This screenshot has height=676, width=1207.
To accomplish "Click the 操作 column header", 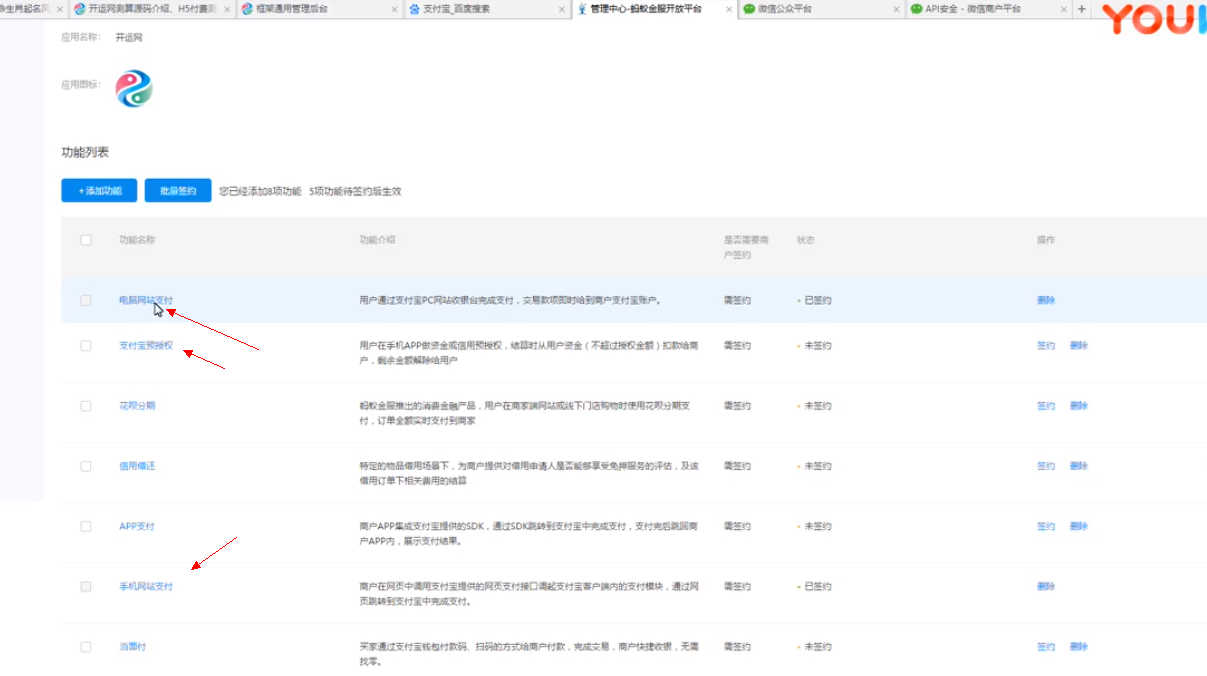I will point(1046,240).
